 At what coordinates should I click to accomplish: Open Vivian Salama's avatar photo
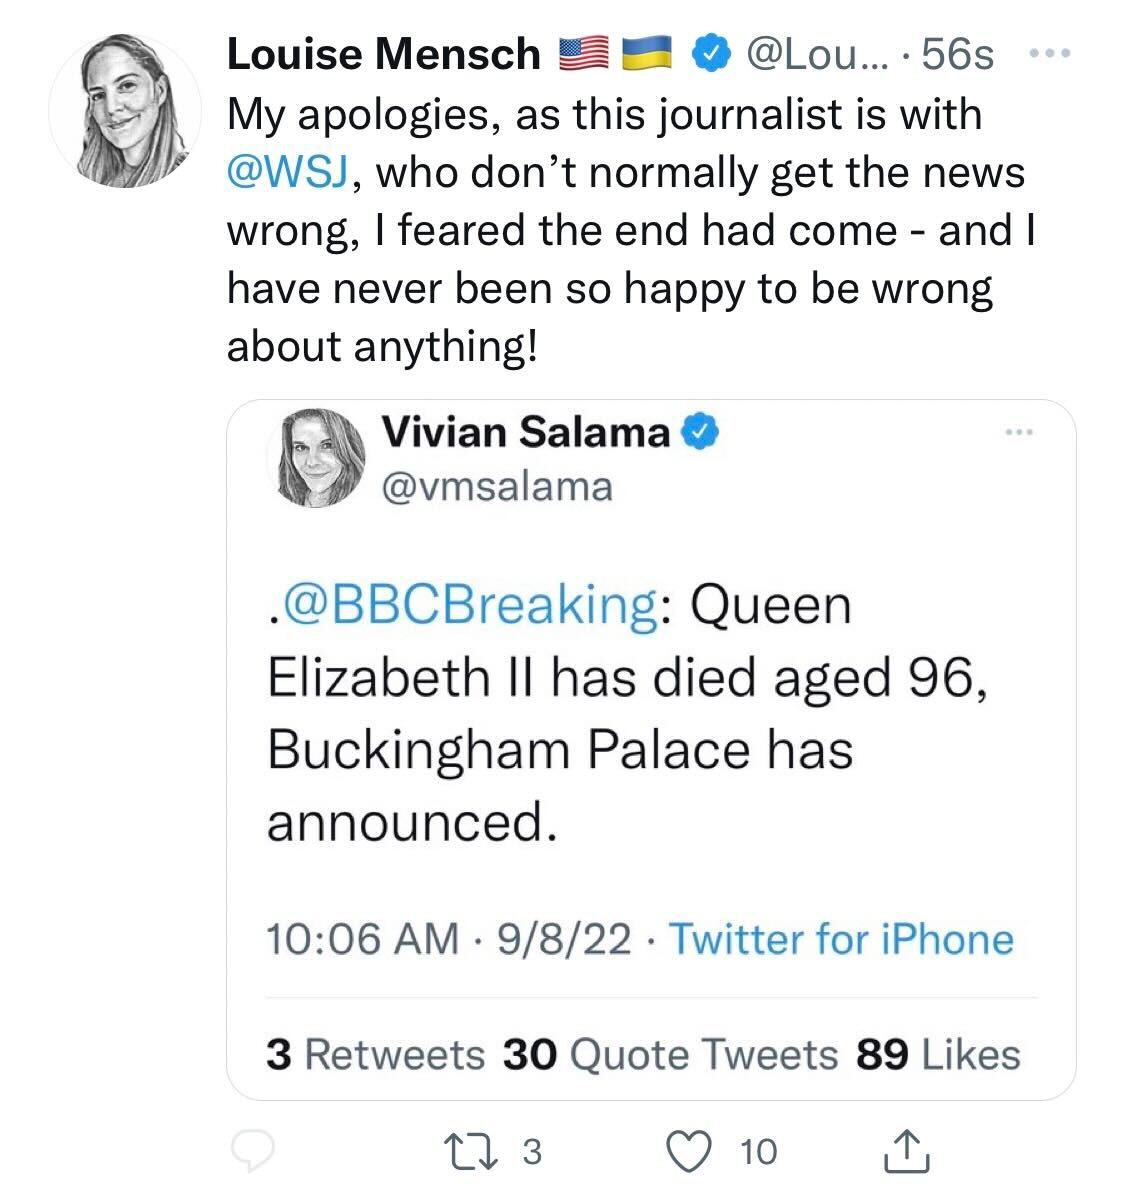tap(316, 456)
